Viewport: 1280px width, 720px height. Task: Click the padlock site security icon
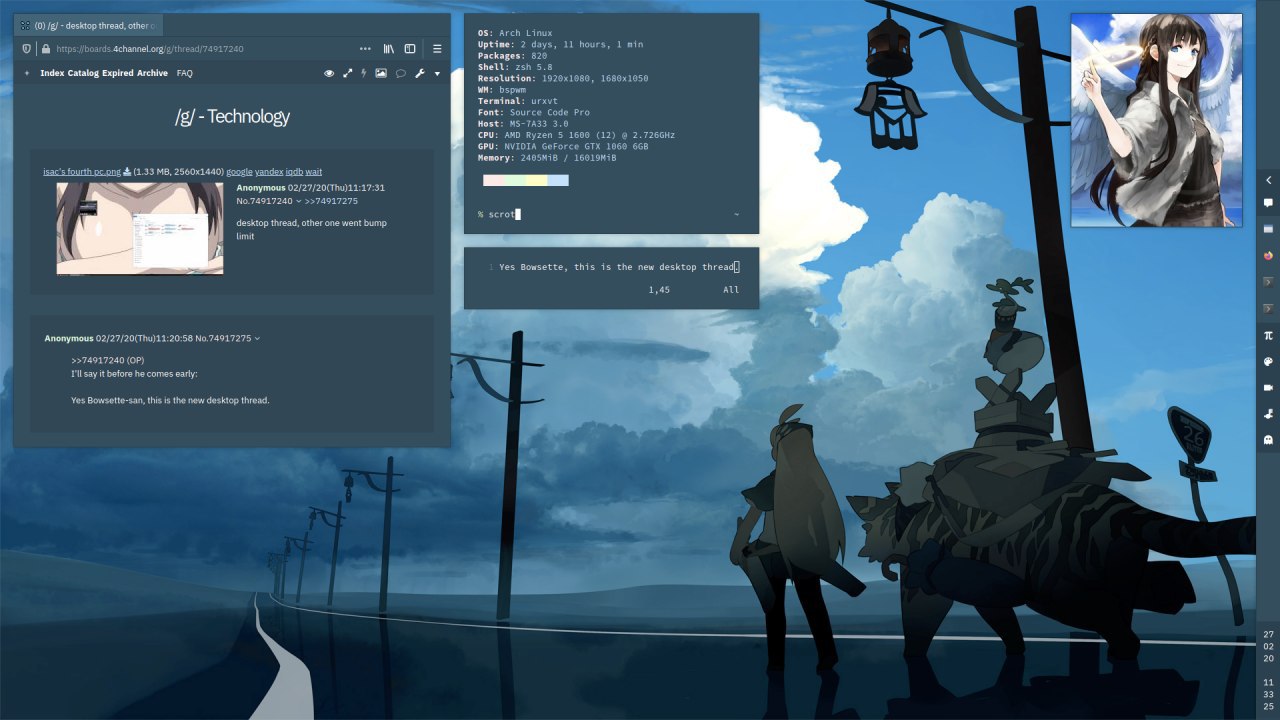(45, 48)
